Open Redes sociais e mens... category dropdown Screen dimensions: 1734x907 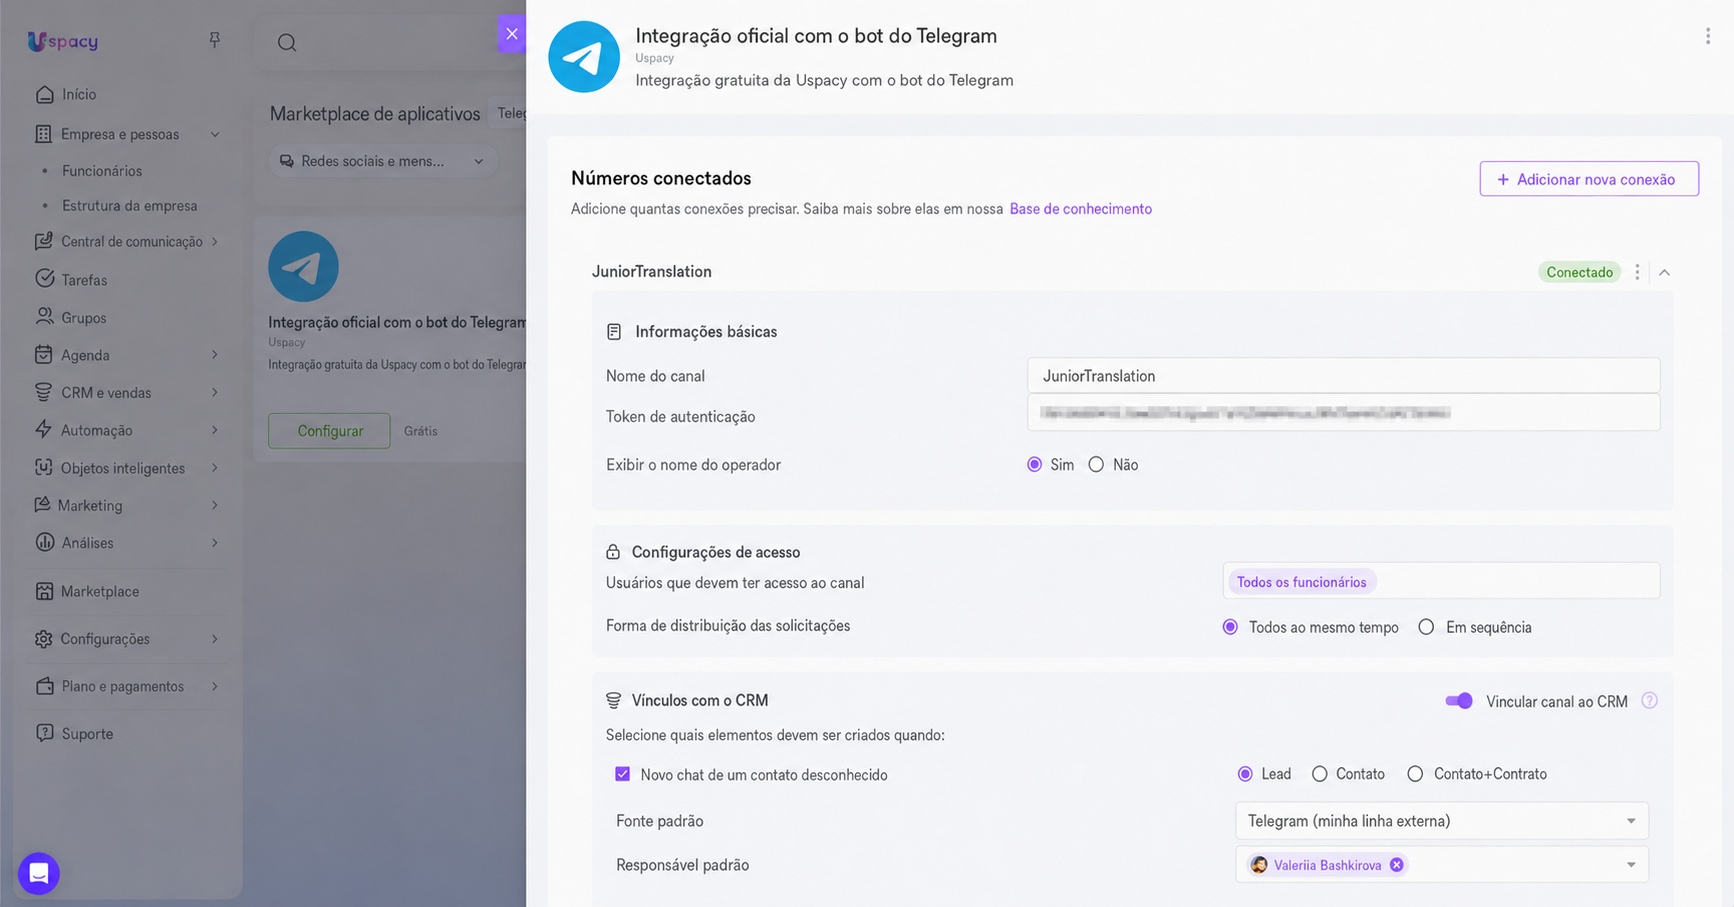[x=382, y=161]
